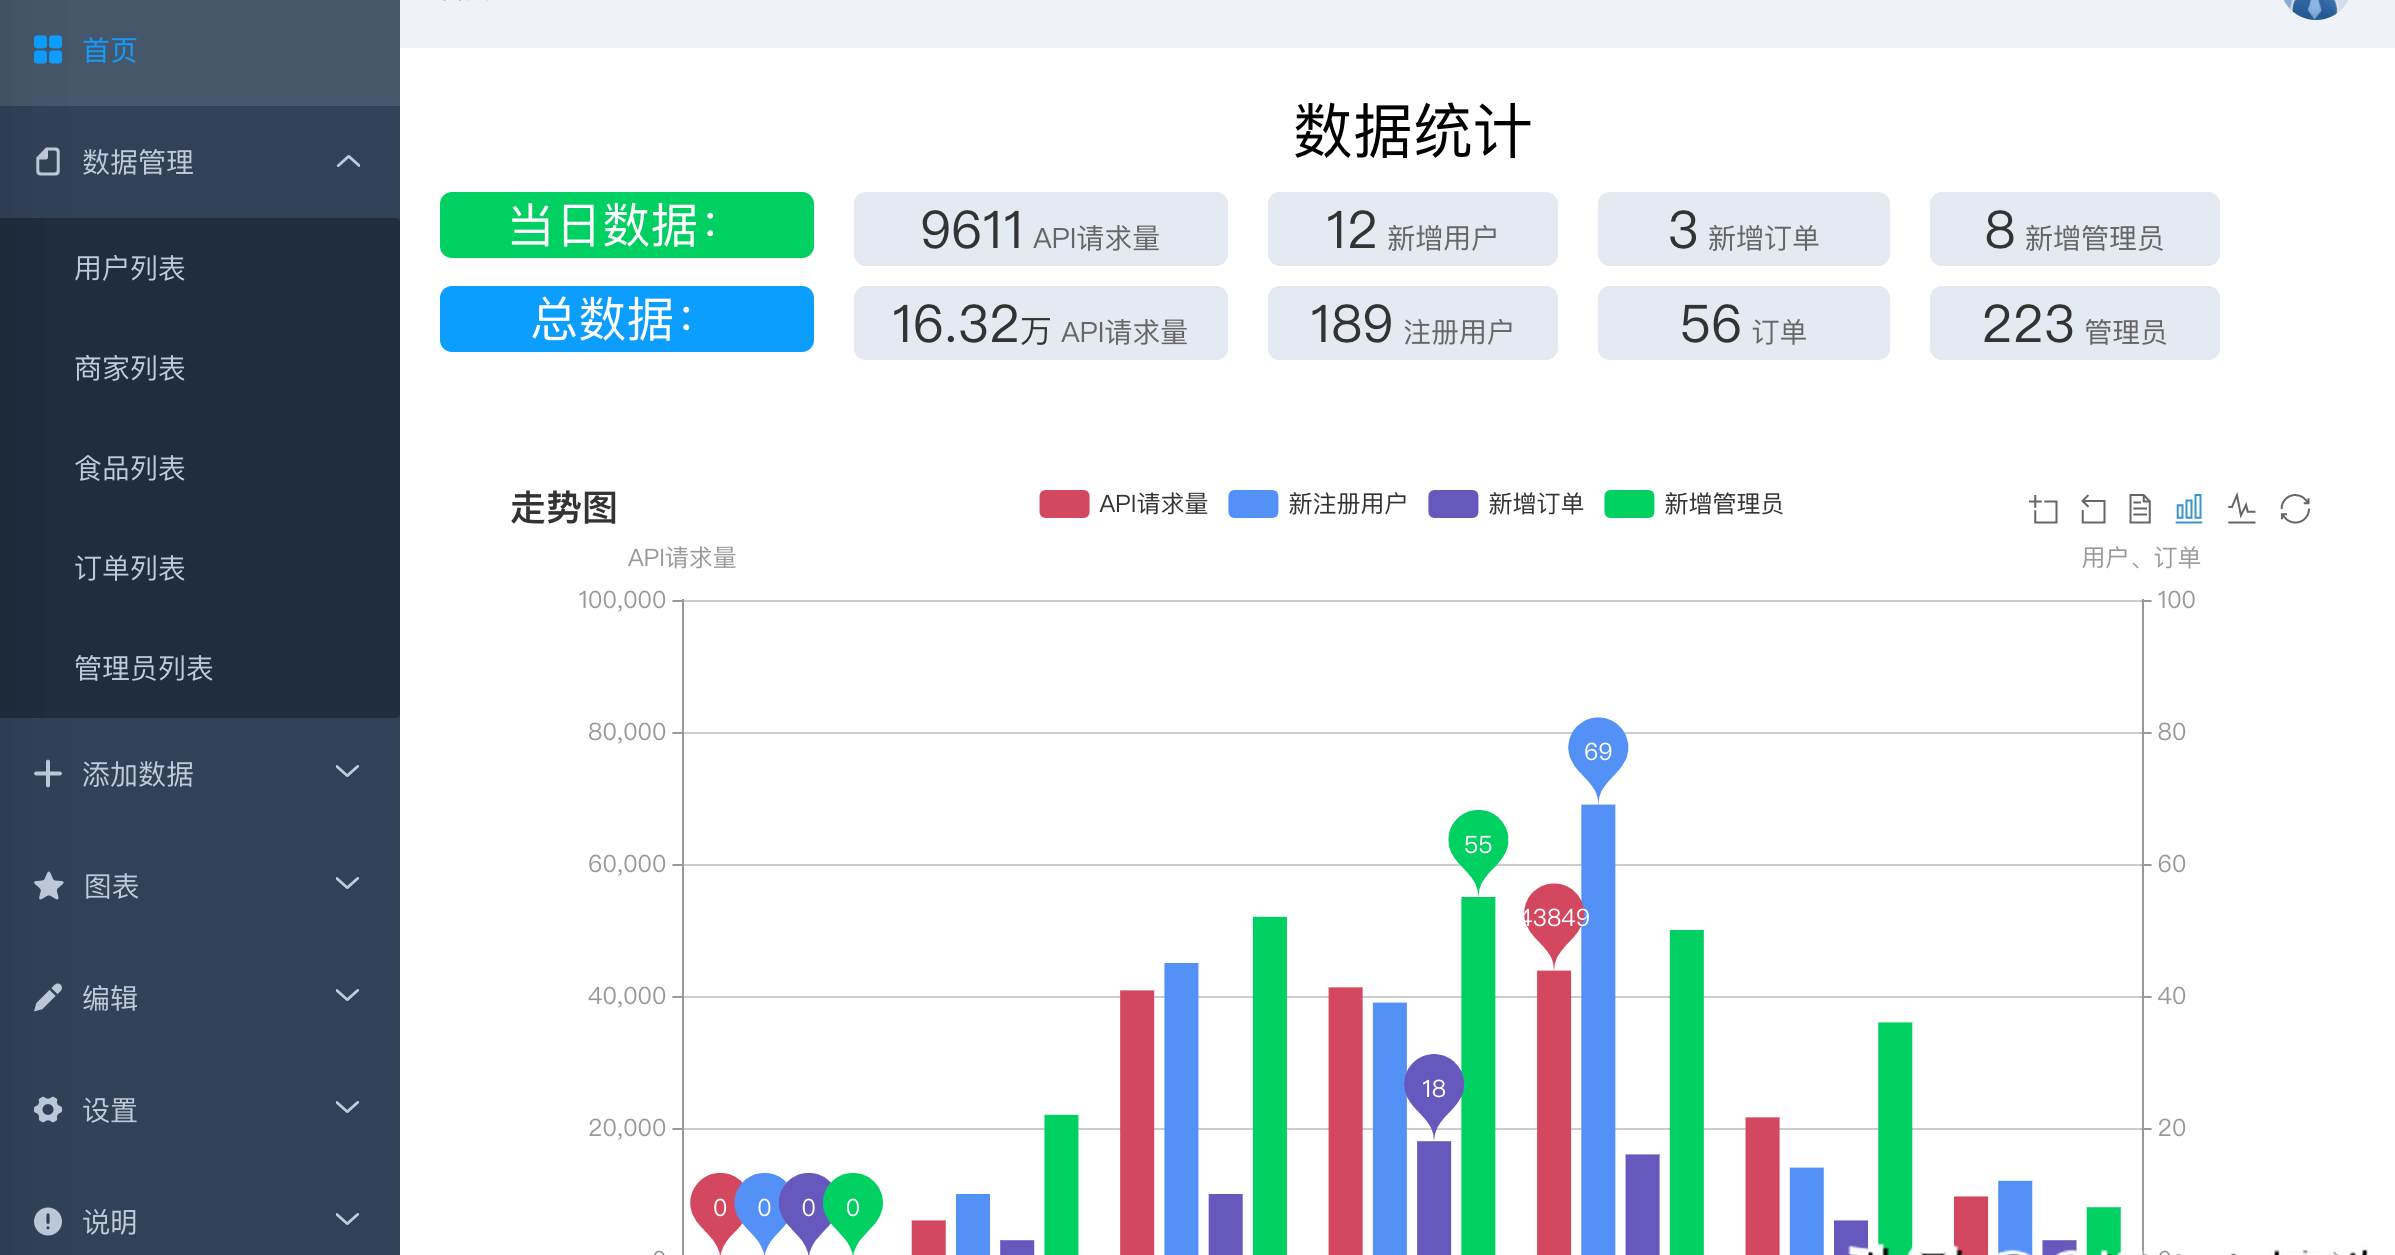Click the chart restore refresh icon
The image size is (2395, 1255).
click(2295, 509)
